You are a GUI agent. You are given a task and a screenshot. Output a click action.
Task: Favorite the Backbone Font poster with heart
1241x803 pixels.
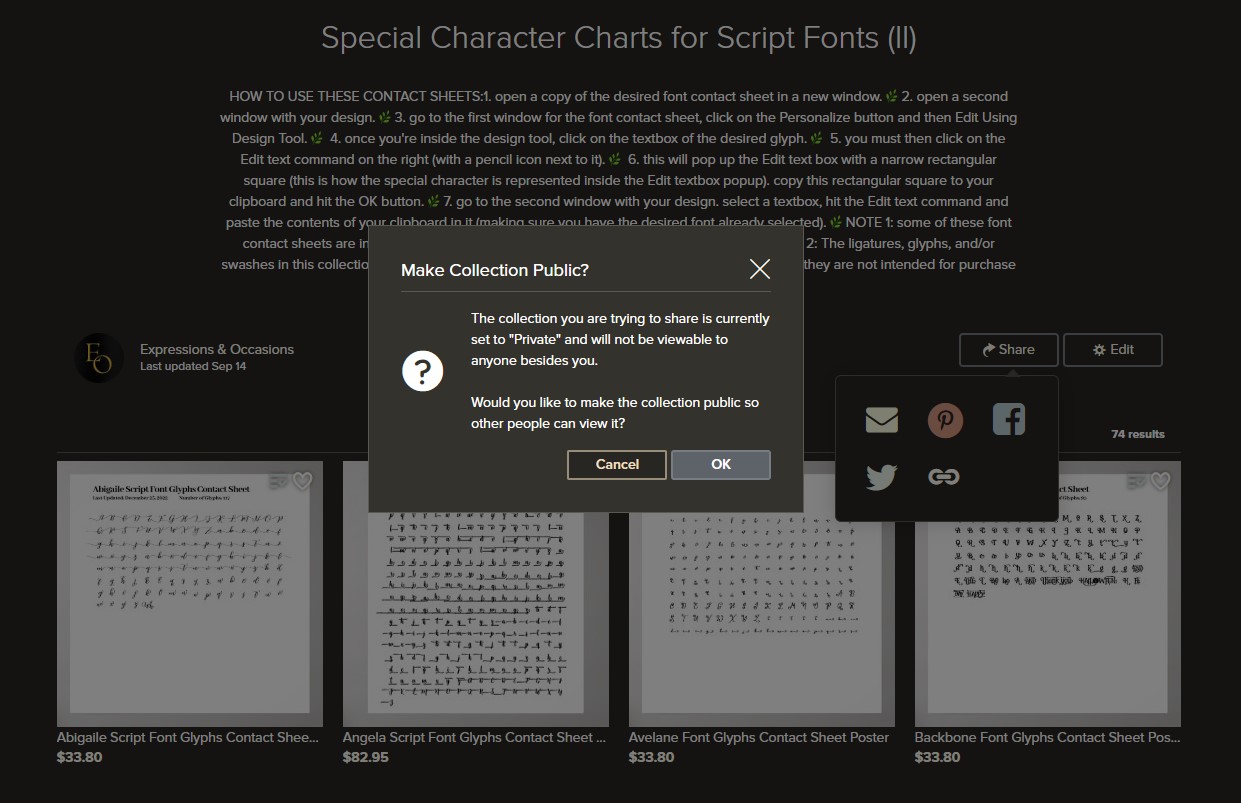click(1160, 481)
